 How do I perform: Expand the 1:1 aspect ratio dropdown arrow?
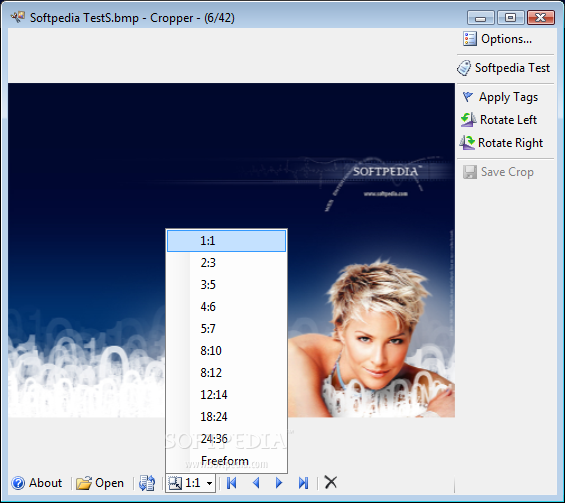pyautogui.click(x=209, y=483)
